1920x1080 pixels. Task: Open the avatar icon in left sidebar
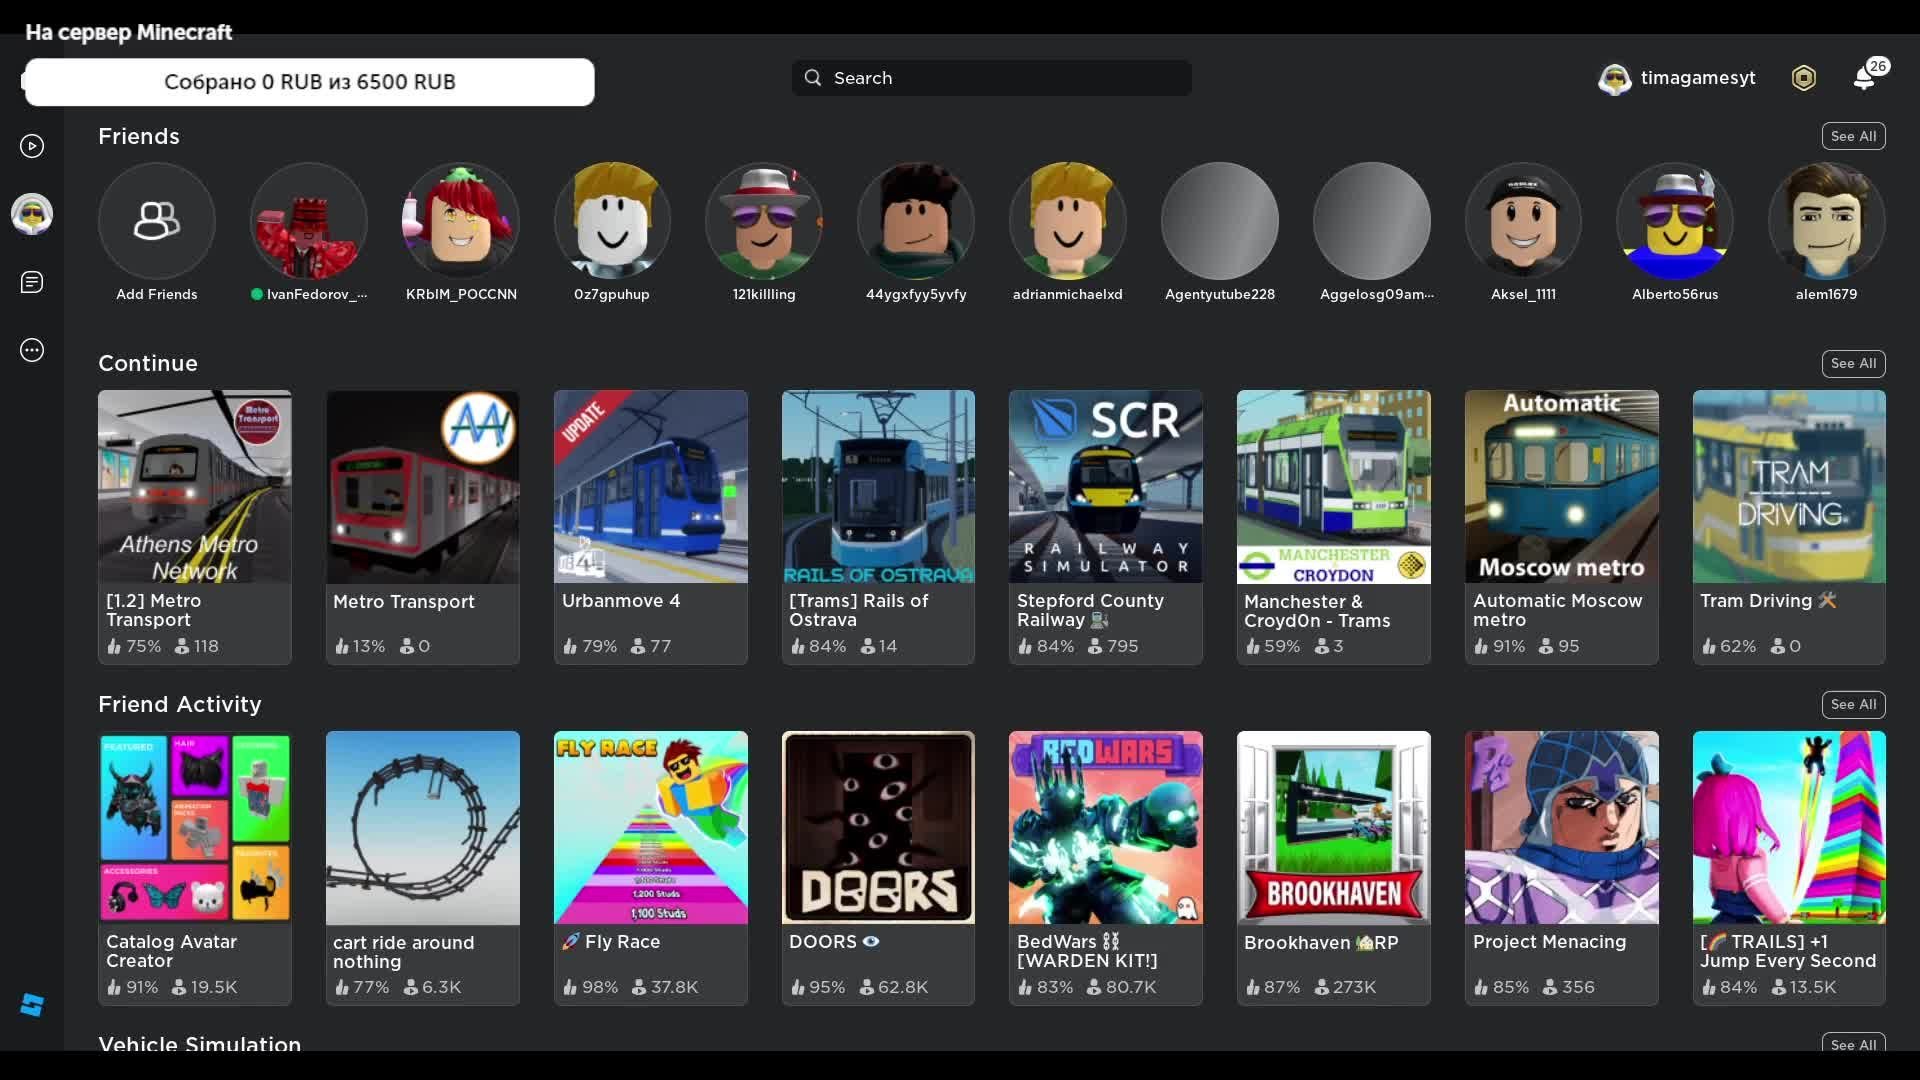(32, 214)
